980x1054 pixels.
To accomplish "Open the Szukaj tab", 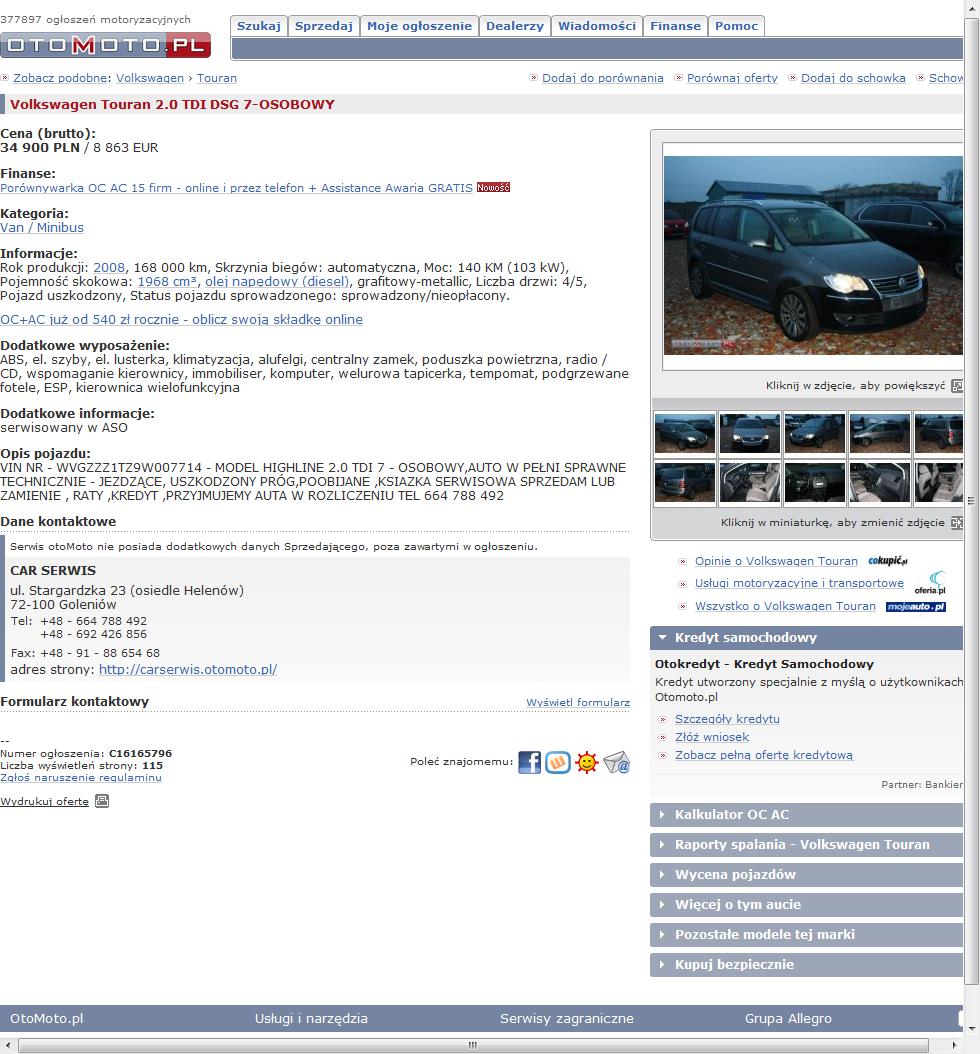I will click(x=259, y=26).
